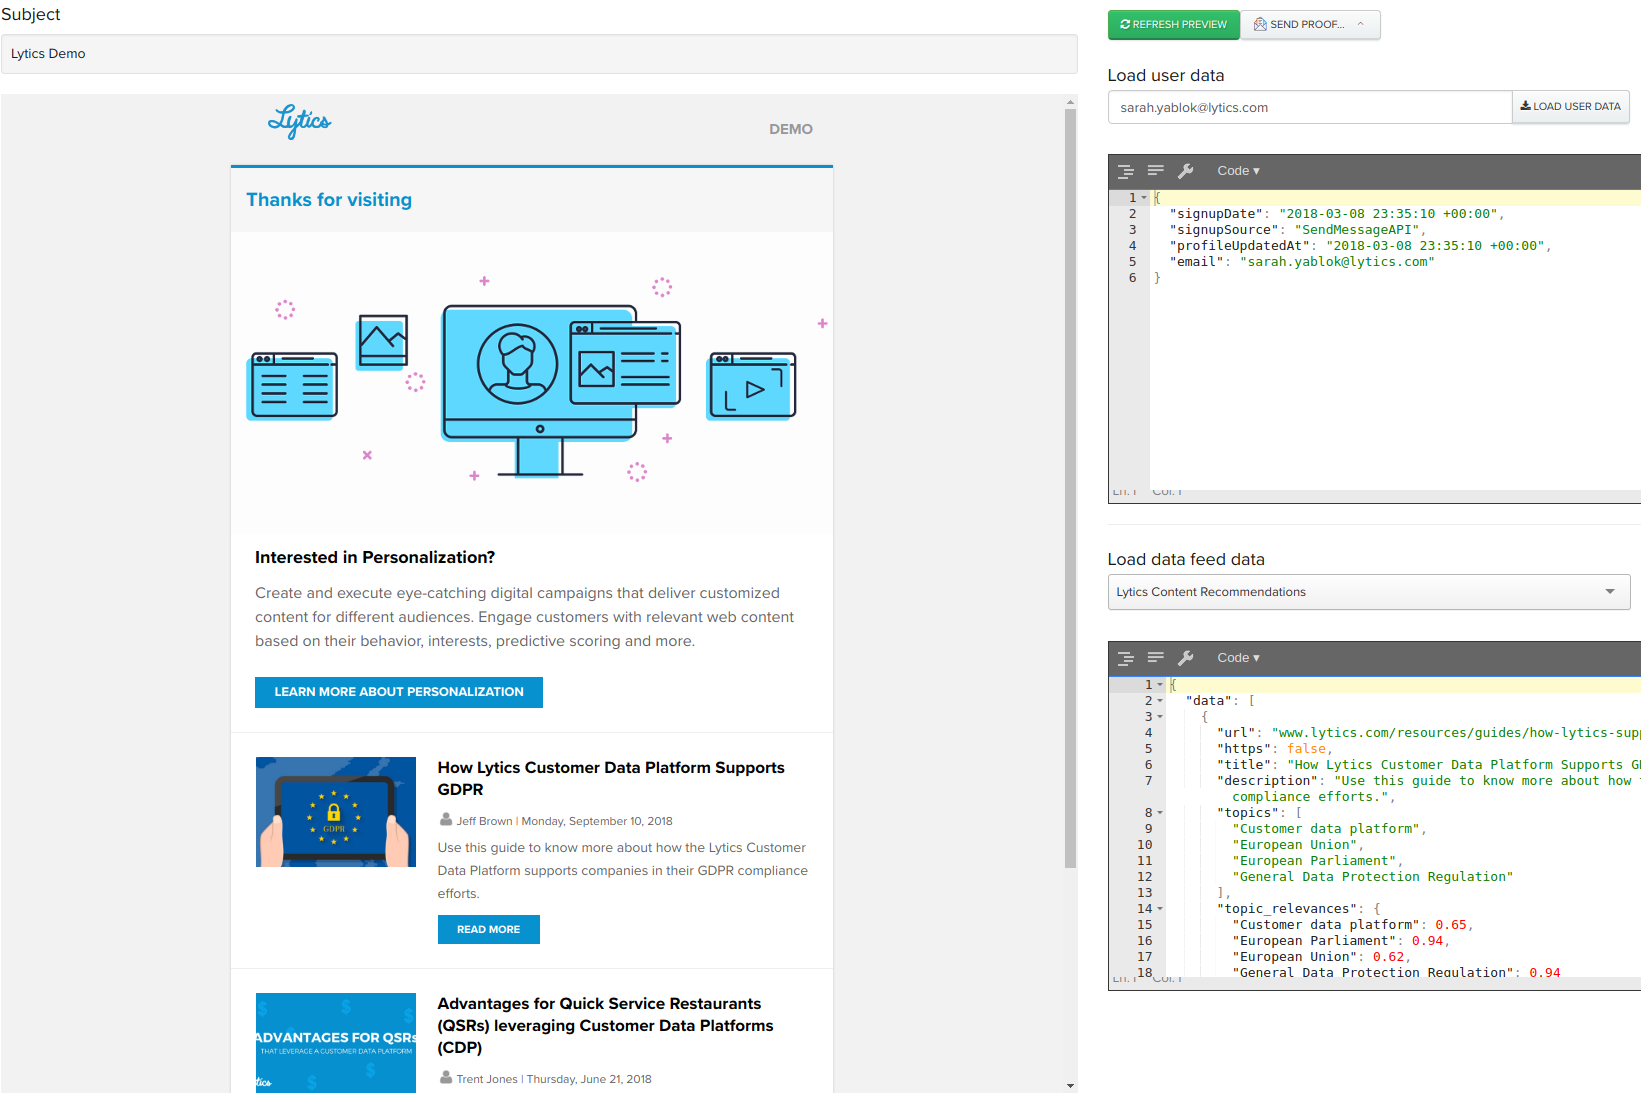
Task: Click the Subject field containing Lytics Demo
Action: click(539, 54)
